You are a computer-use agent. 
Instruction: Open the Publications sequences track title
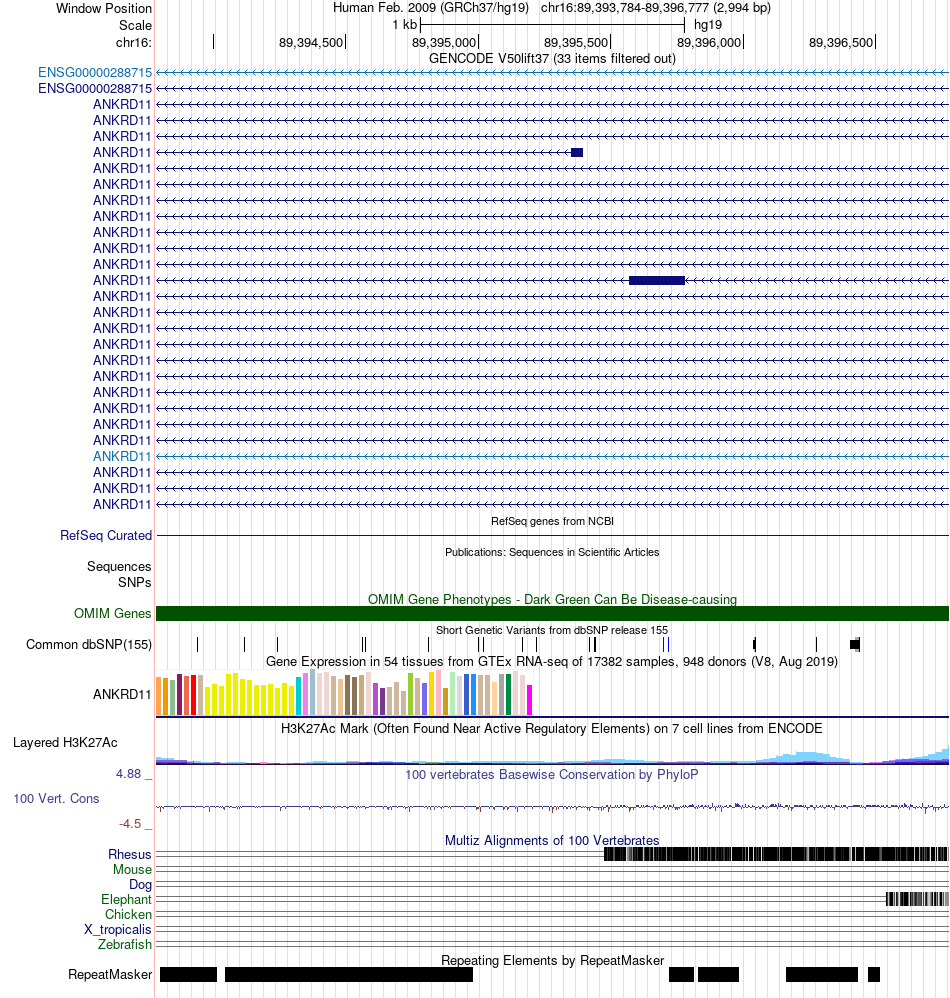click(552, 552)
